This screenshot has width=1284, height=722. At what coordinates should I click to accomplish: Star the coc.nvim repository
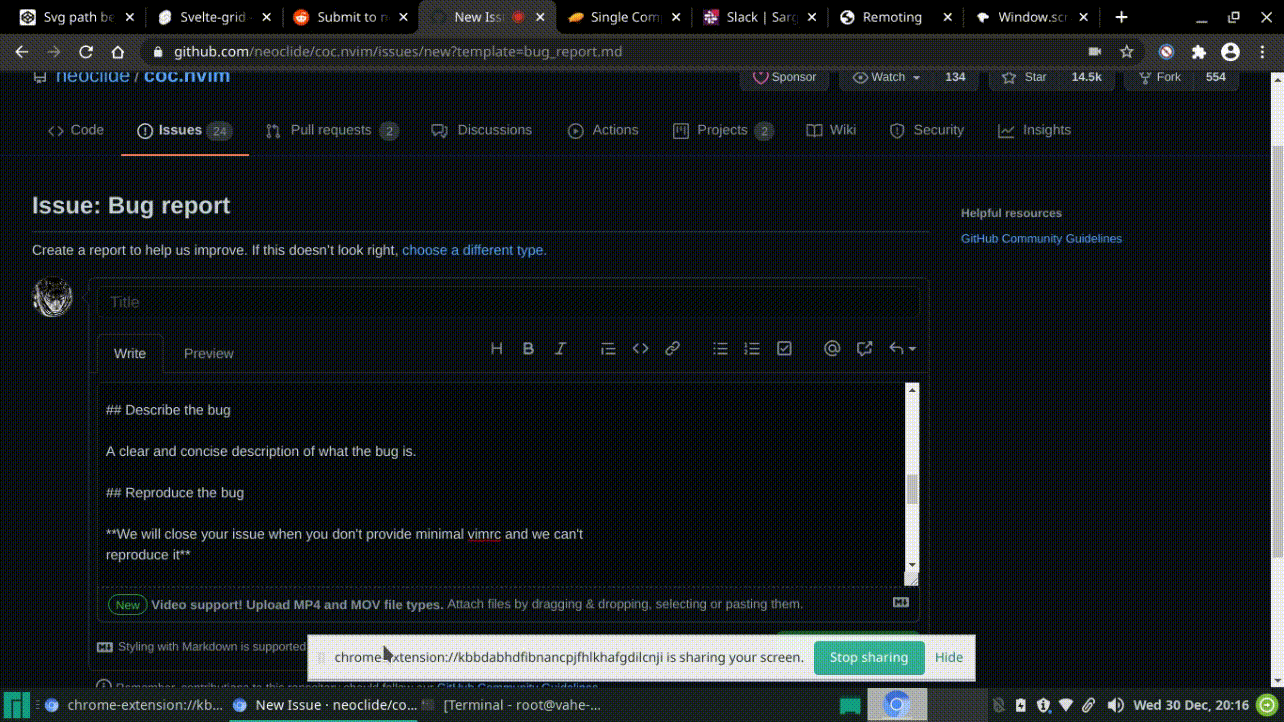click(x=1026, y=77)
